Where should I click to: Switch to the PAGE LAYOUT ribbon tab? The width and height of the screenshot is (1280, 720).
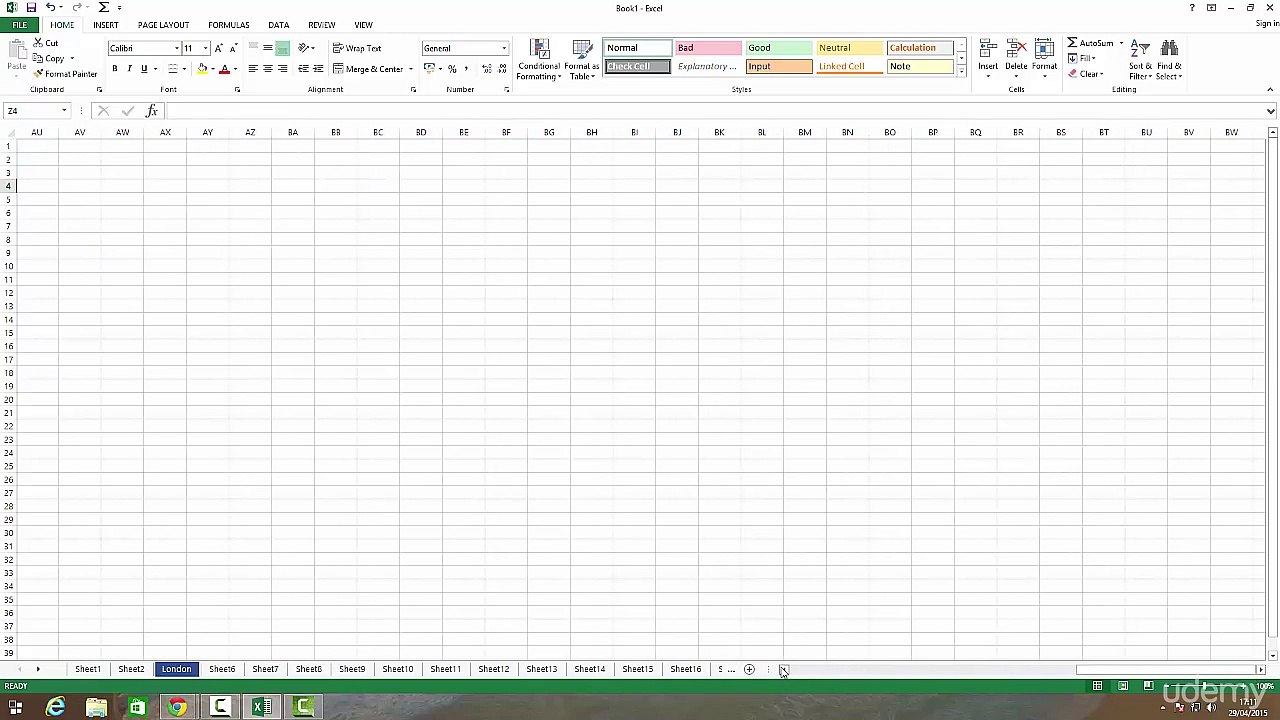click(163, 25)
